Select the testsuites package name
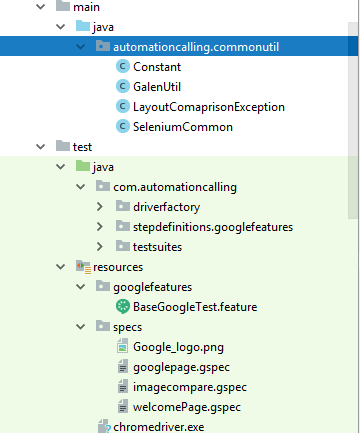 pyautogui.click(x=158, y=247)
